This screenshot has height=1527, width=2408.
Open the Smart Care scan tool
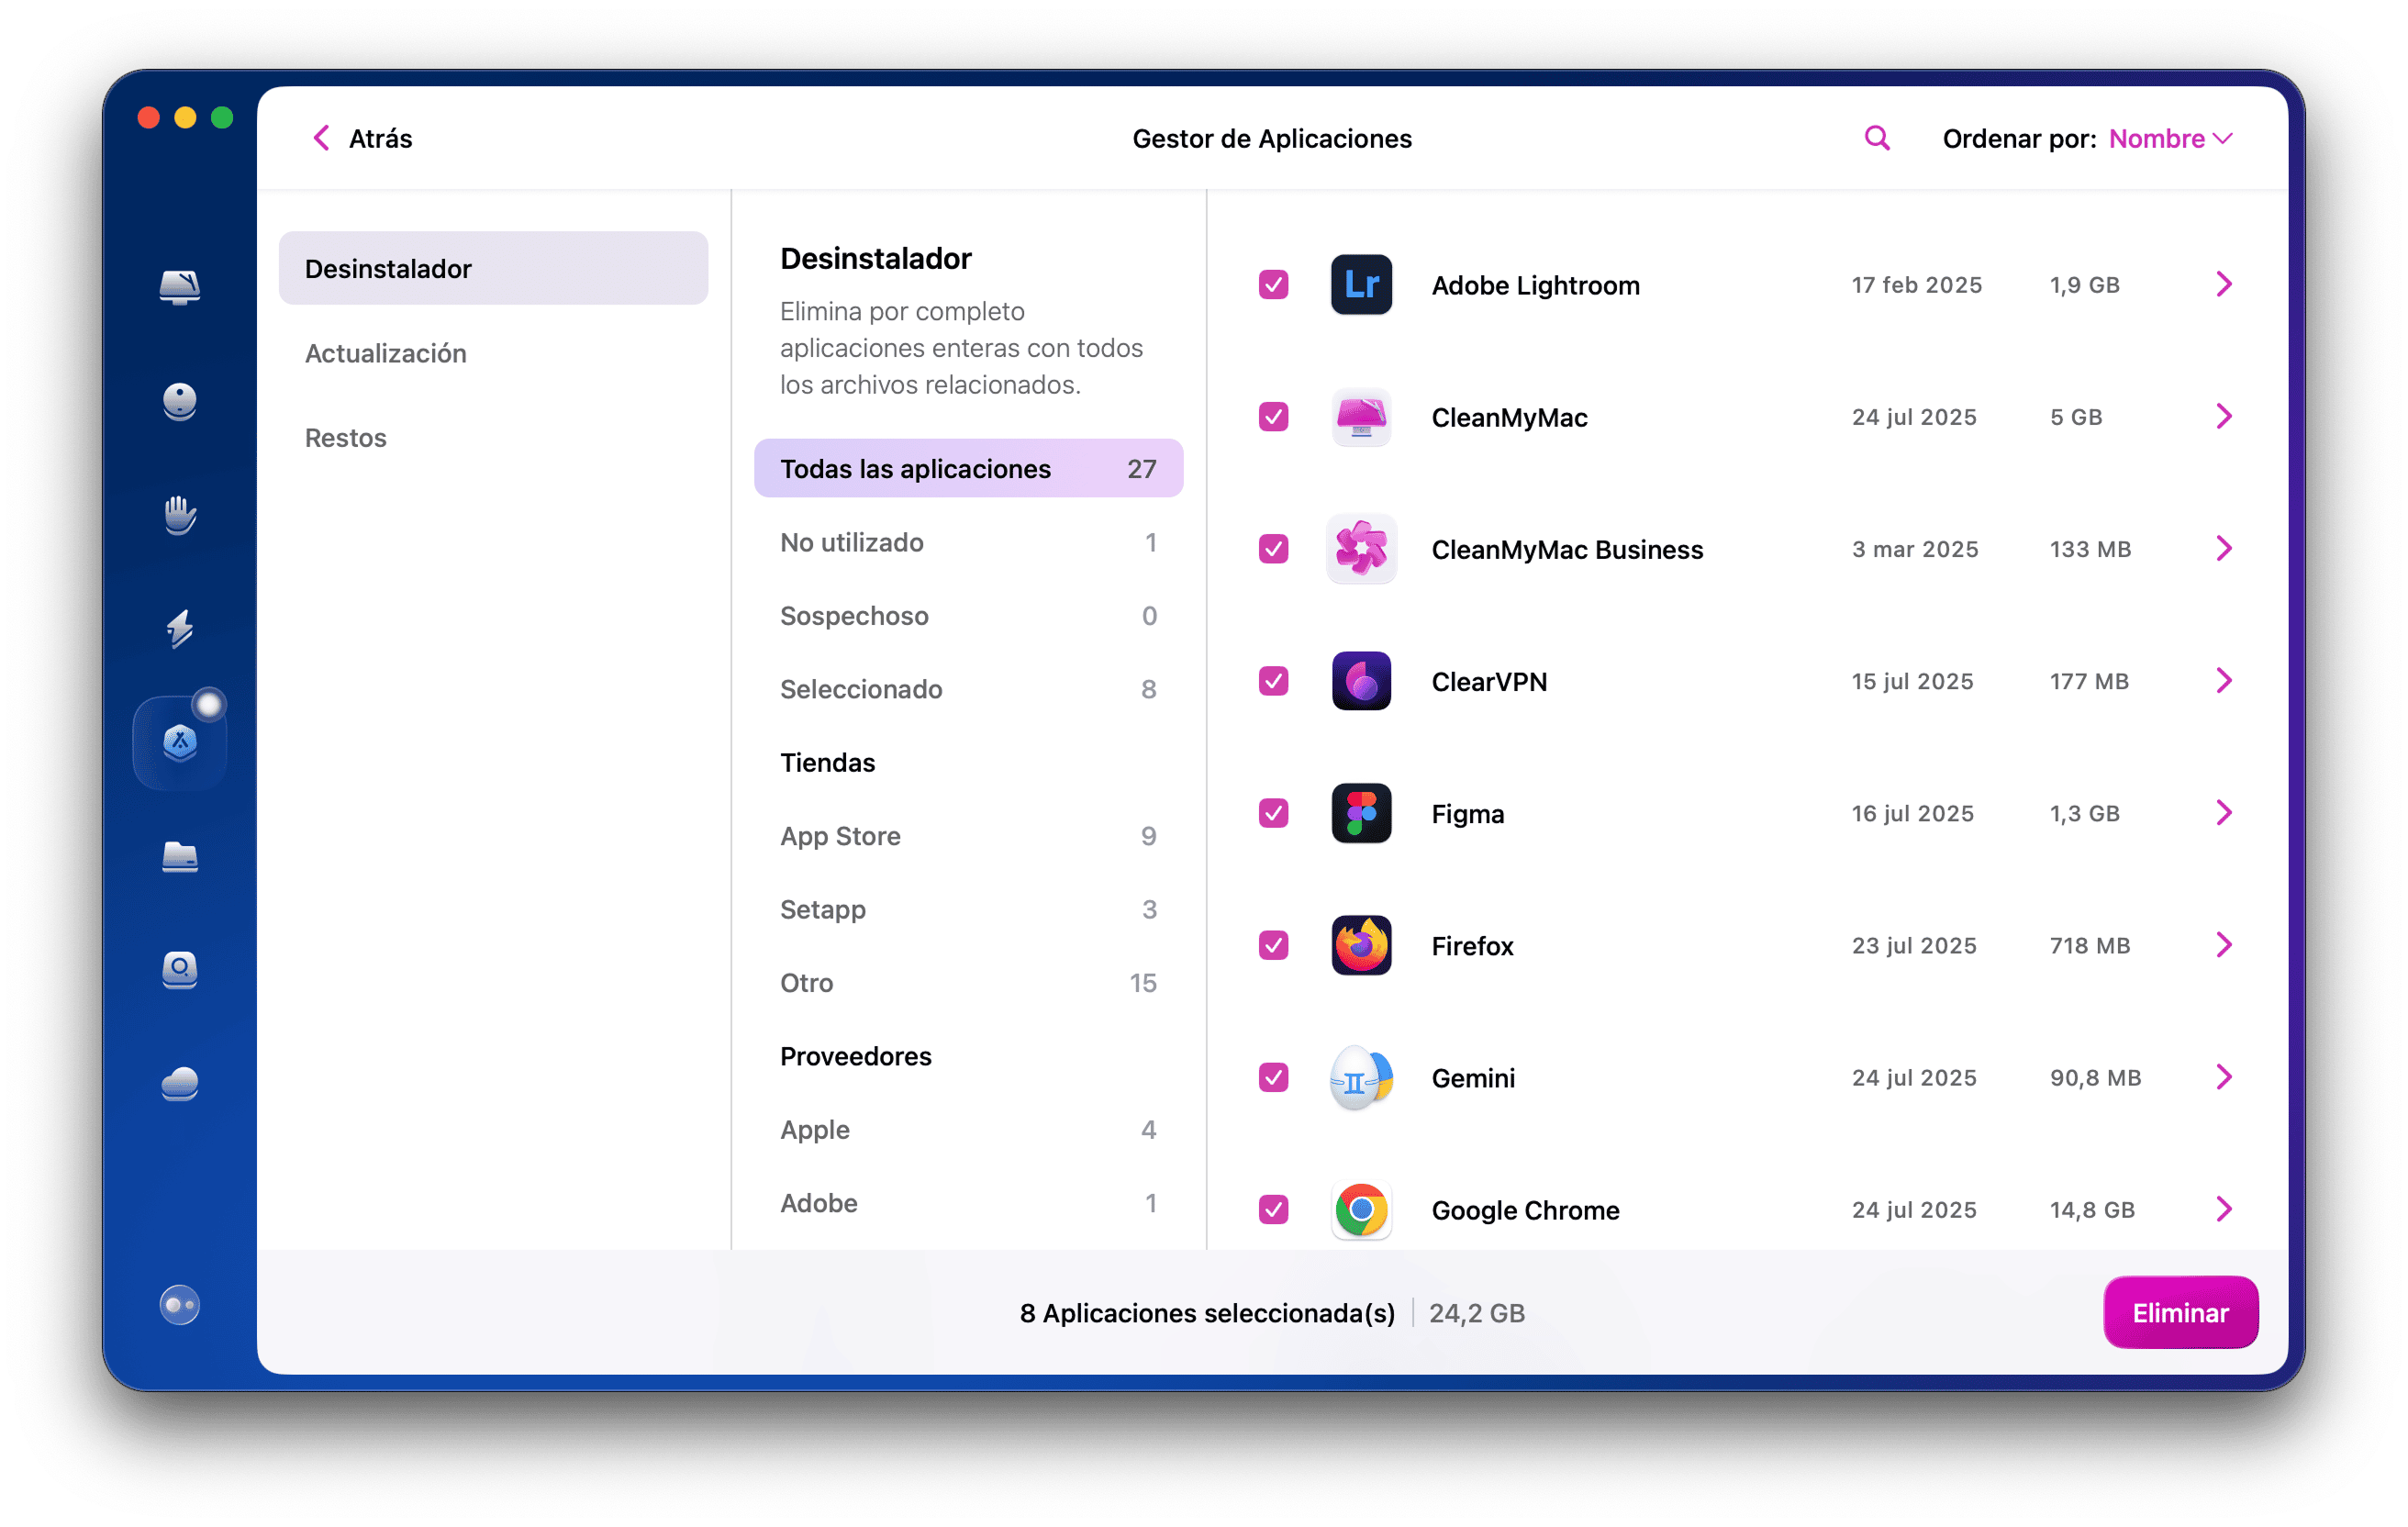coord(180,287)
